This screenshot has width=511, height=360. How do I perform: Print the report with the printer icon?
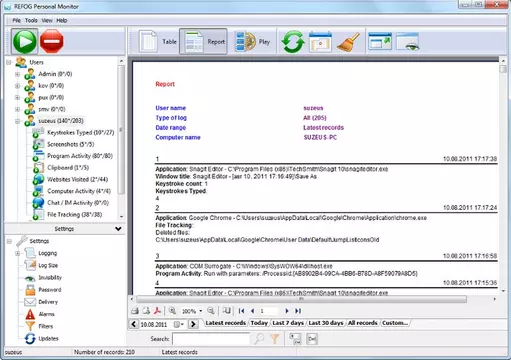click(135, 311)
